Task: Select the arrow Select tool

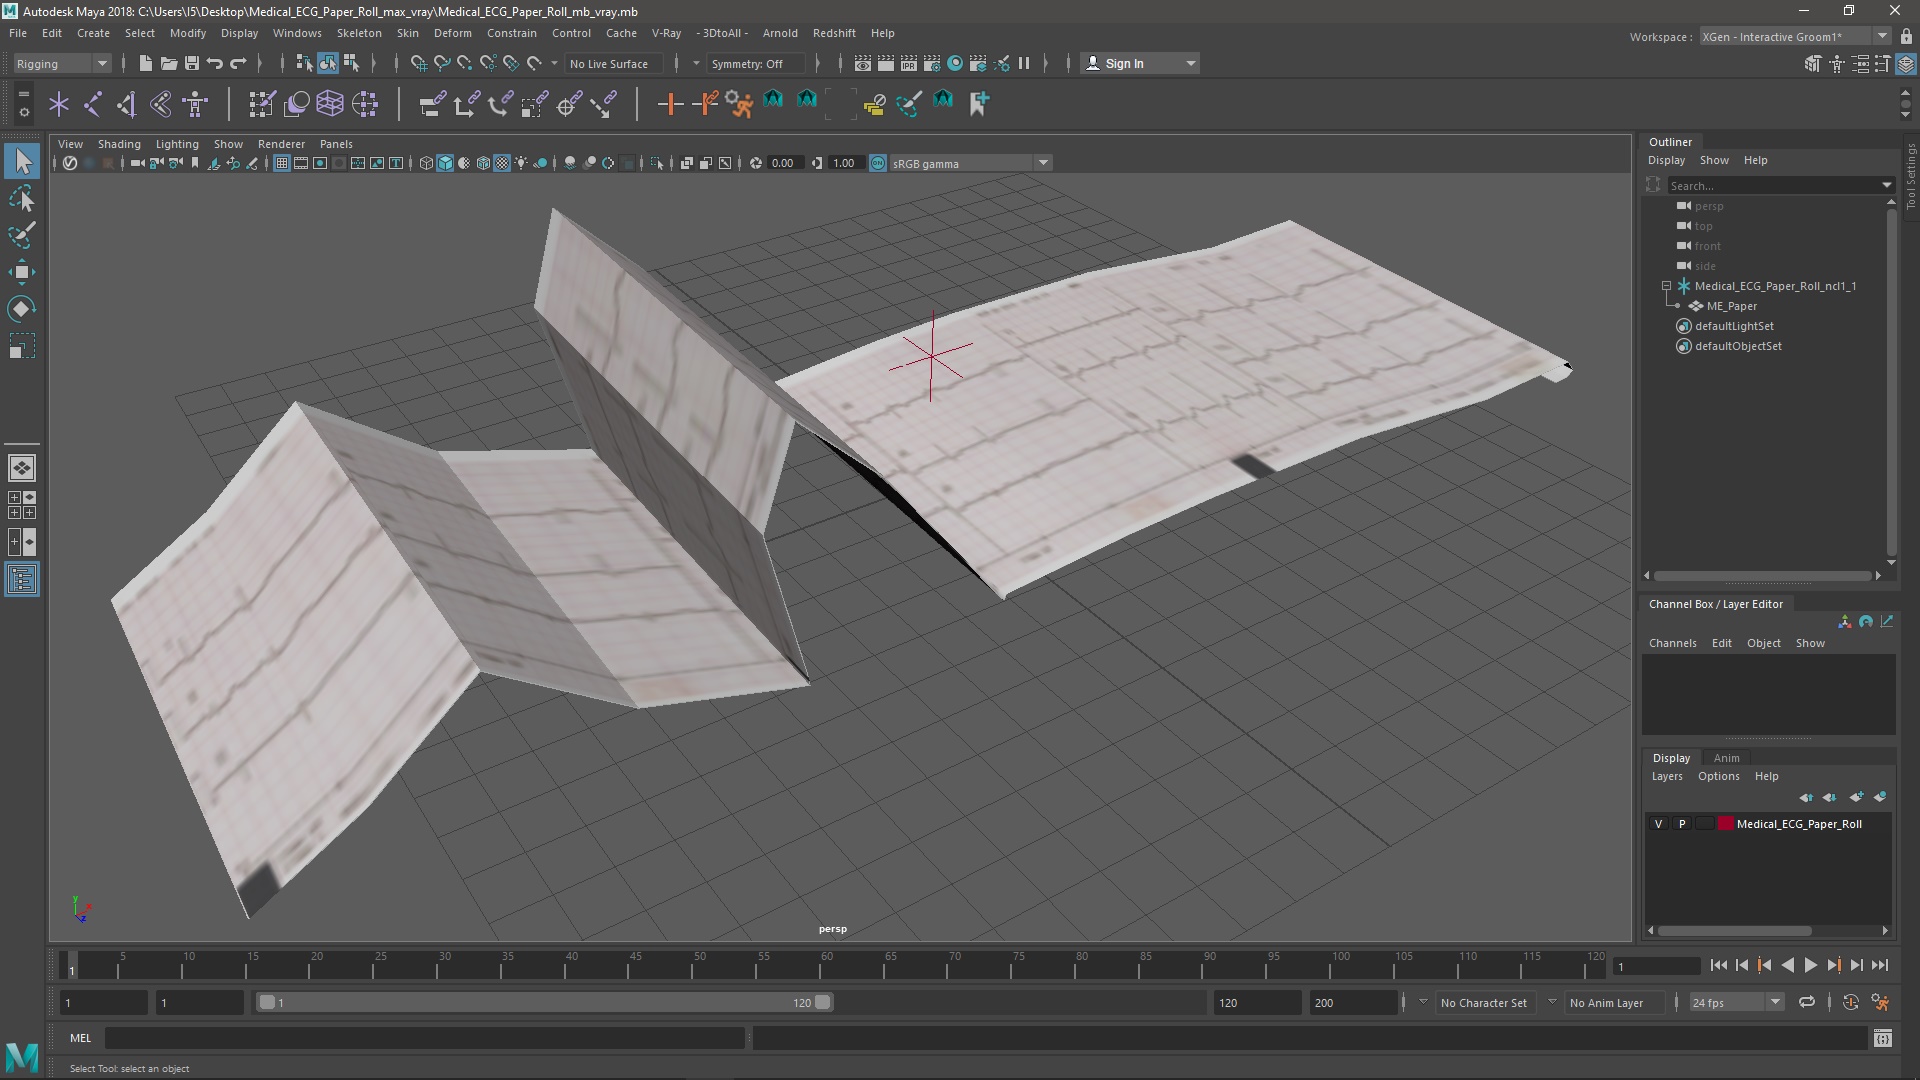Action: [22, 161]
